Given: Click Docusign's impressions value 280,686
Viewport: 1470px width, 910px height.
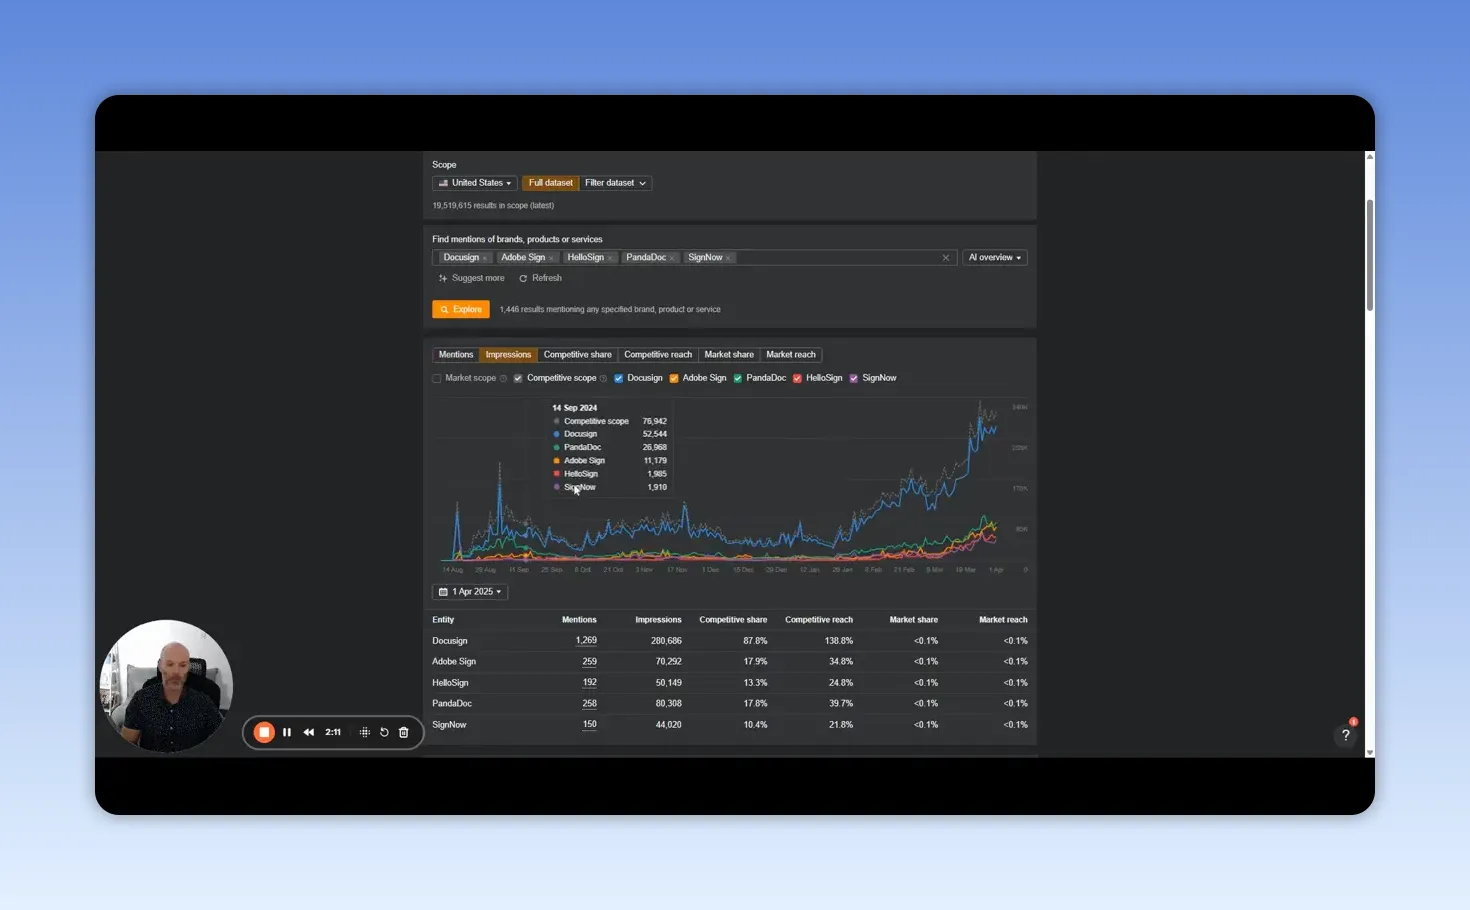Looking at the screenshot, I should (666, 641).
